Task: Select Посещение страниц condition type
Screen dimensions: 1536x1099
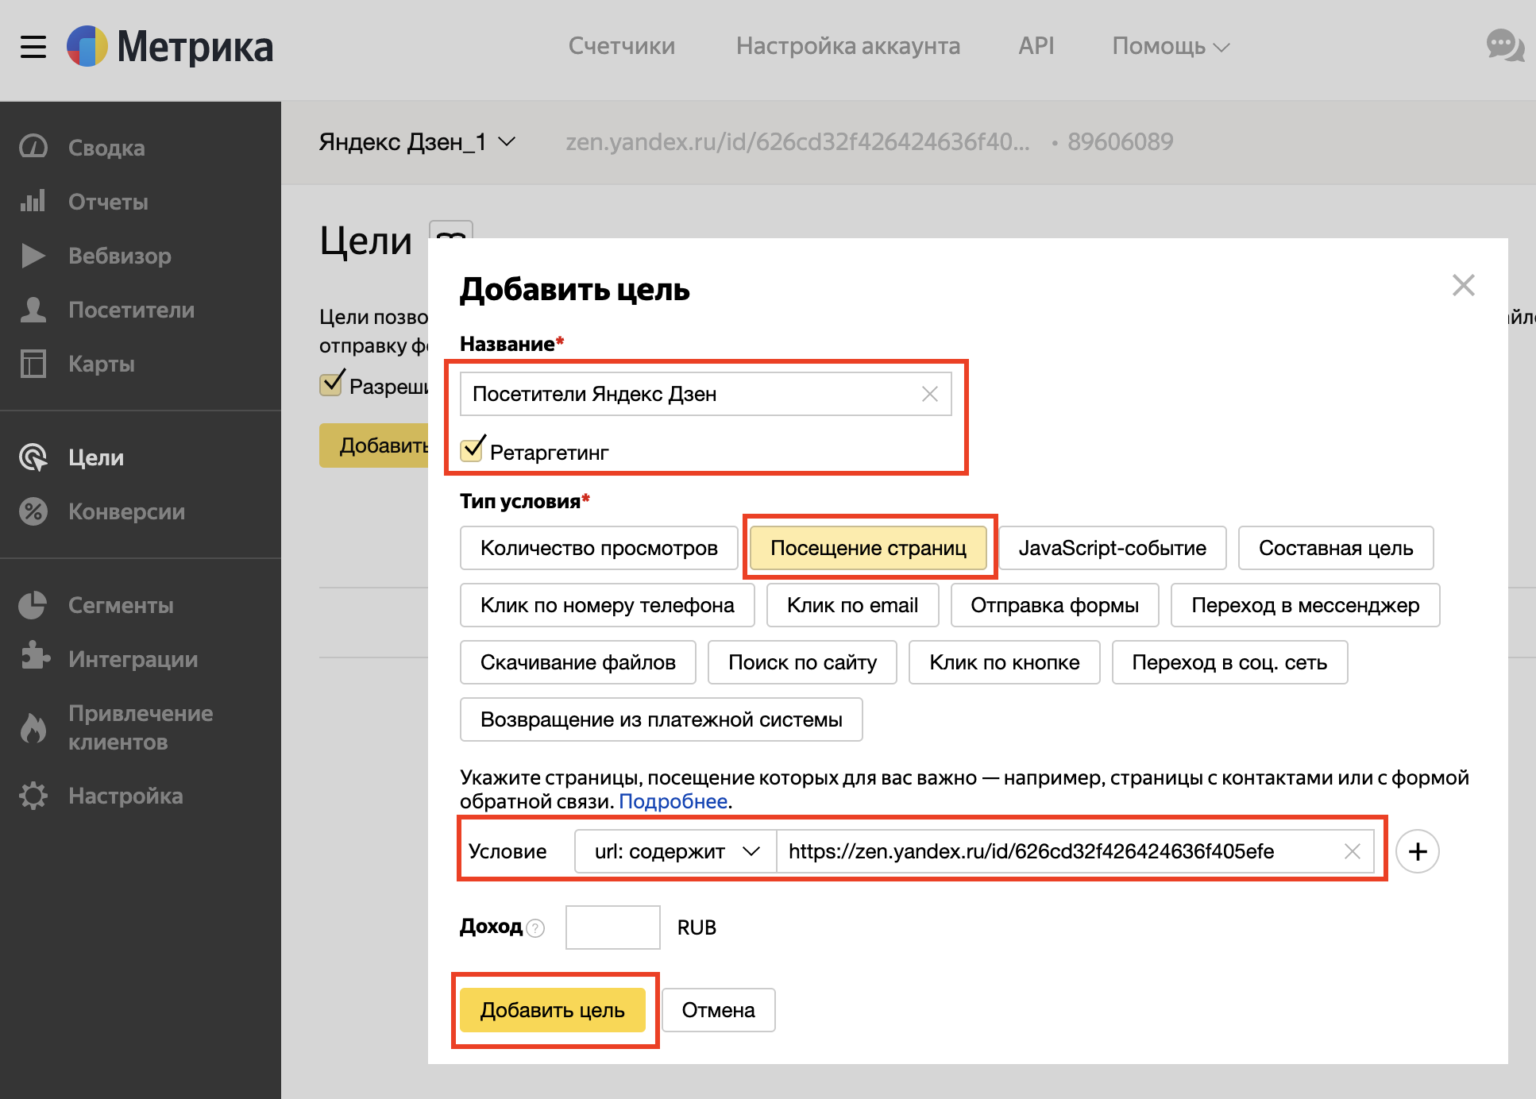Action: [868, 548]
